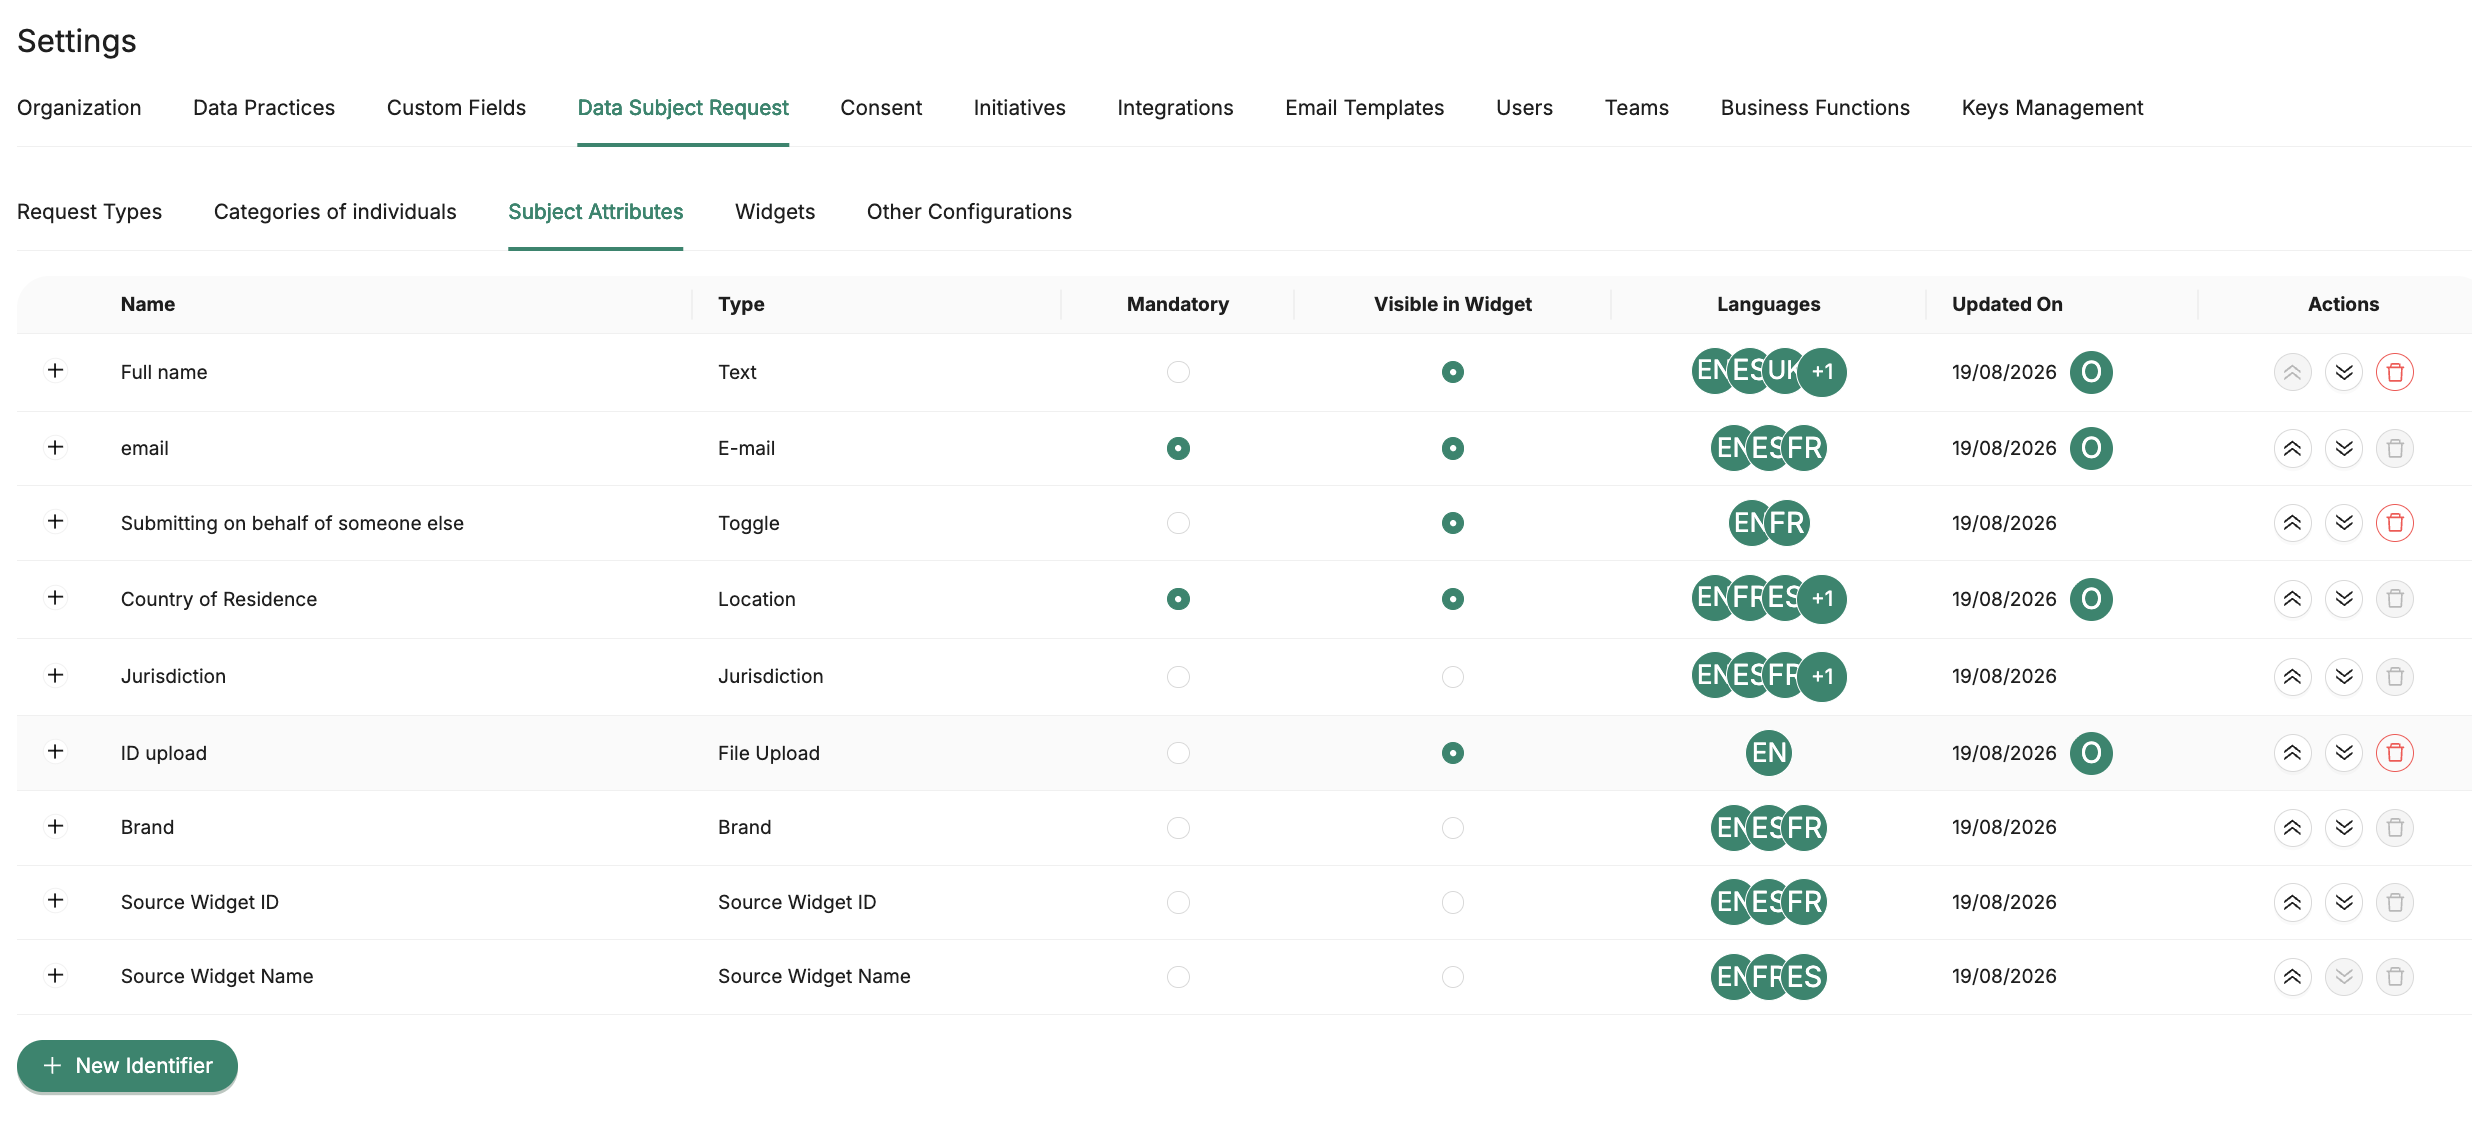Click the Type column header
2472x1136 pixels.
pyautogui.click(x=741, y=304)
